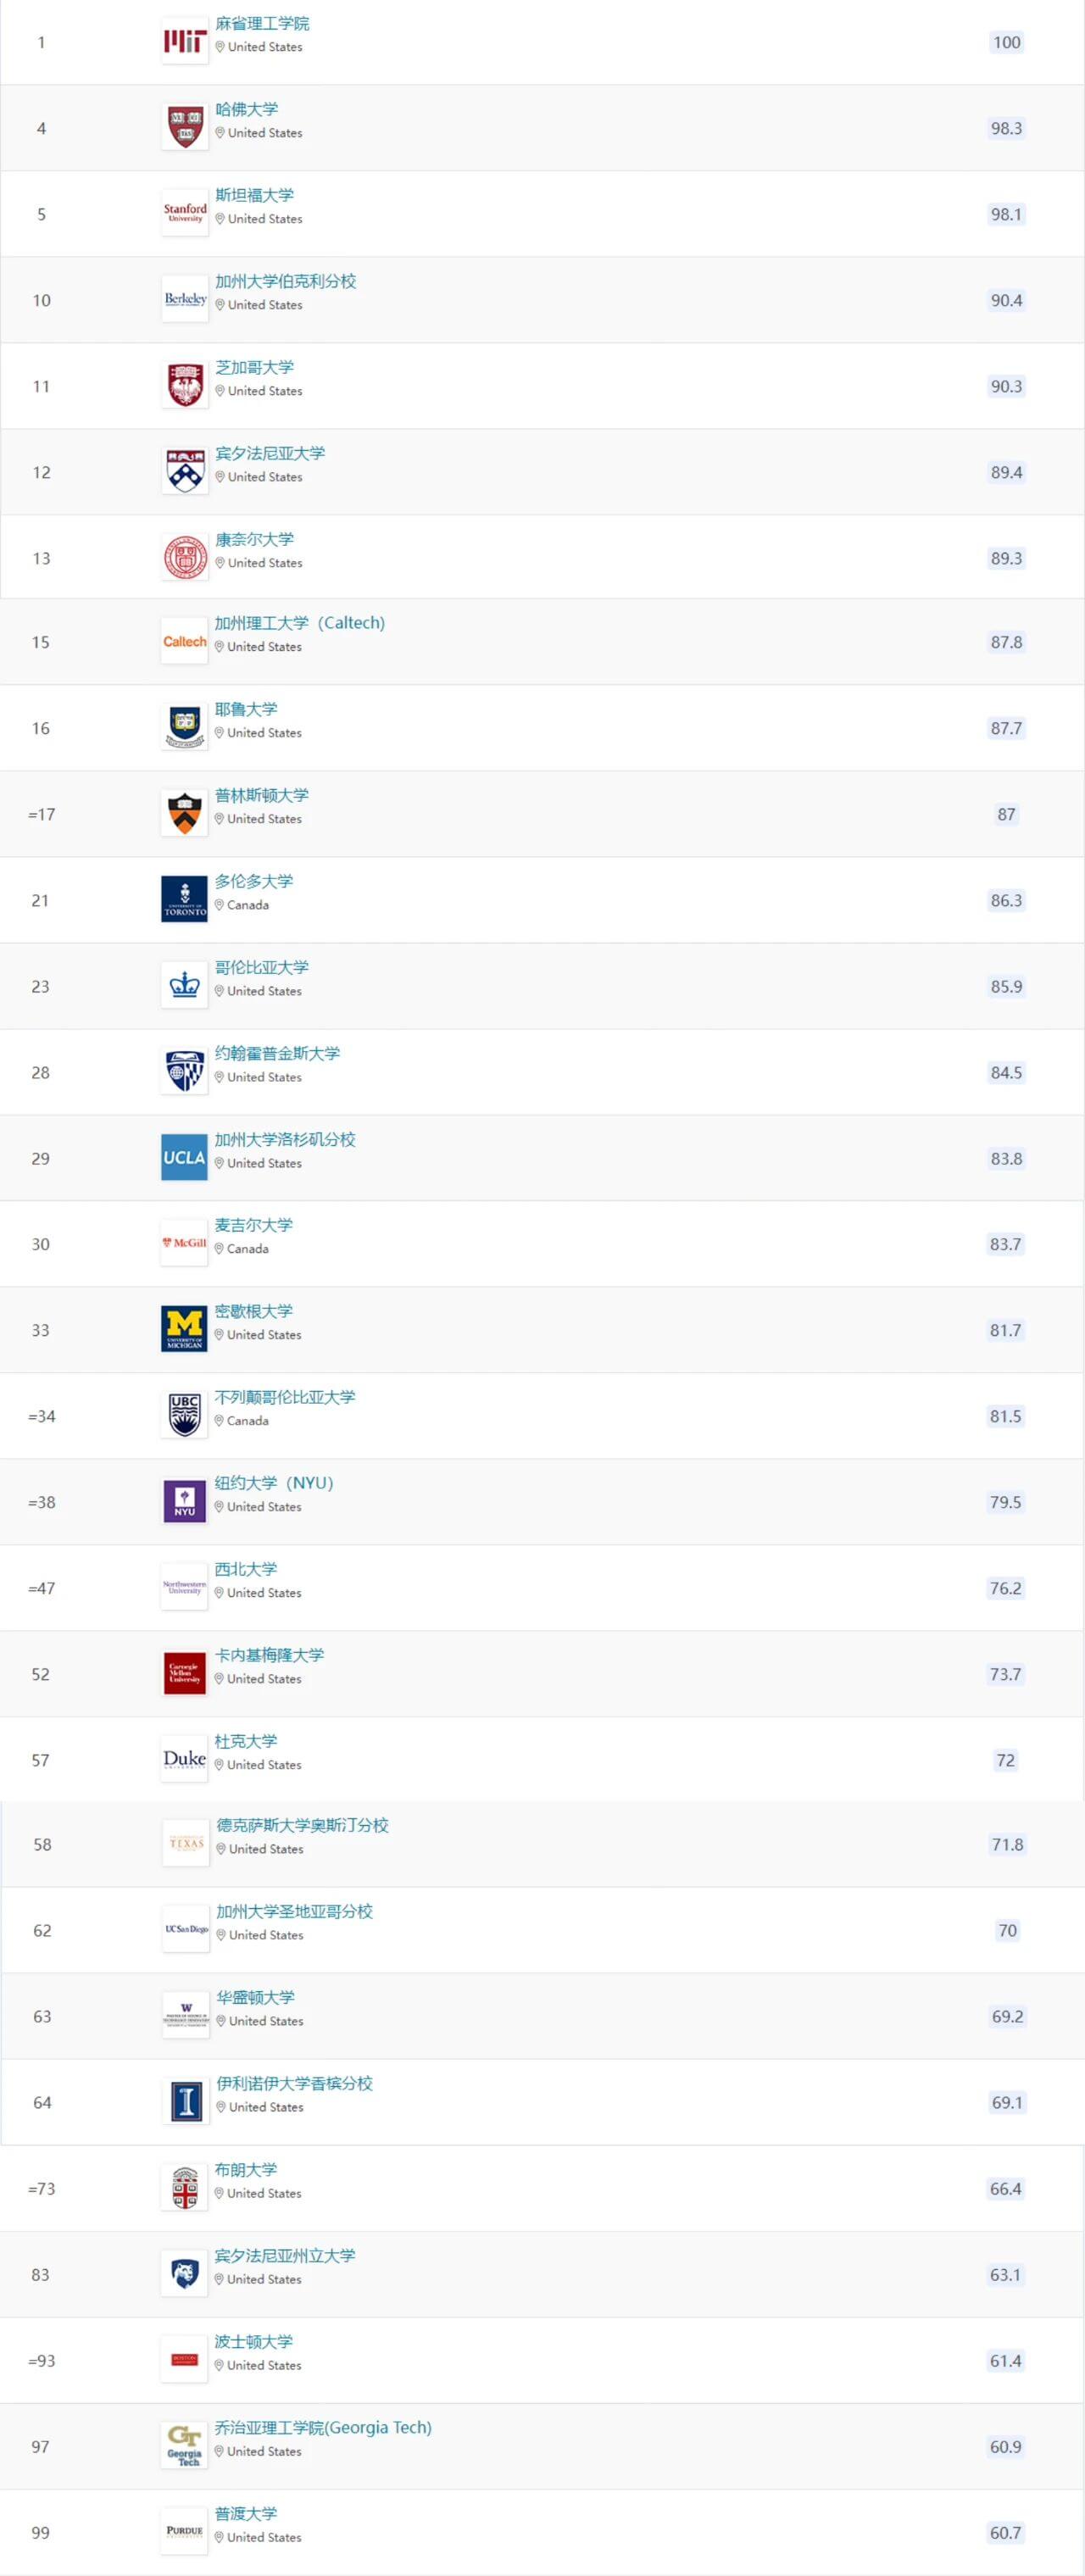
Task: Click the 100 score for MIT
Action: (1007, 42)
